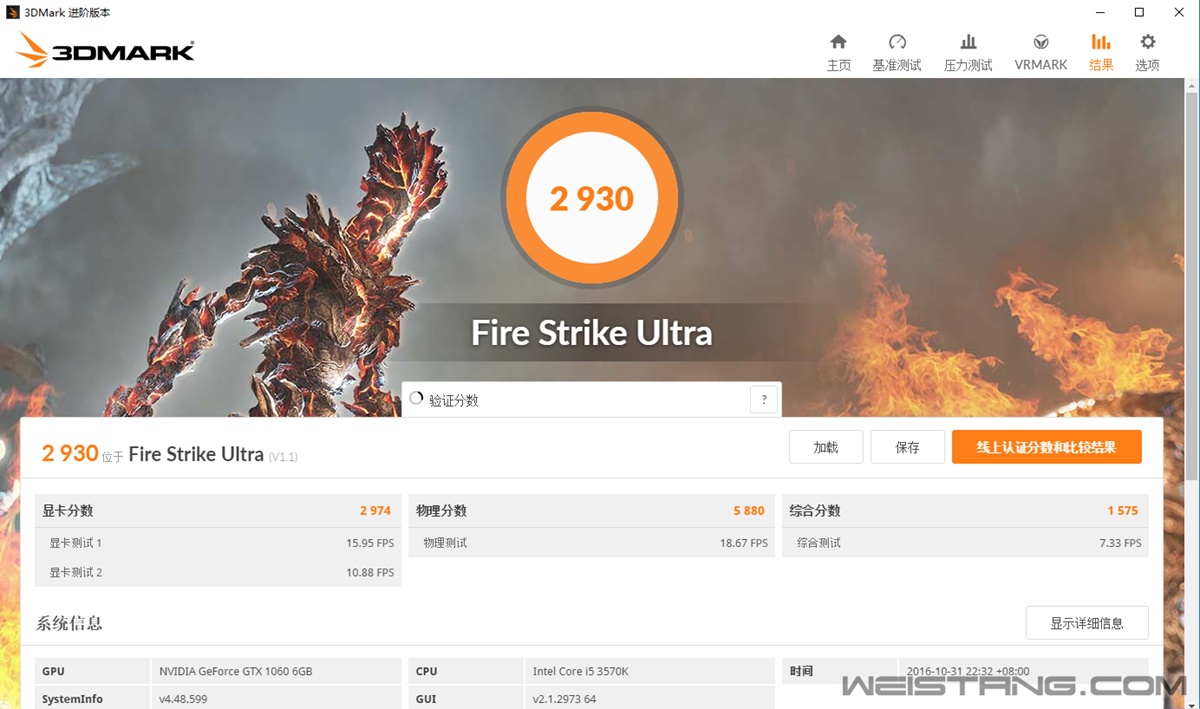Click the 保存 save button
The width and height of the screenshot is (1200, 709).
pos(907,447)
